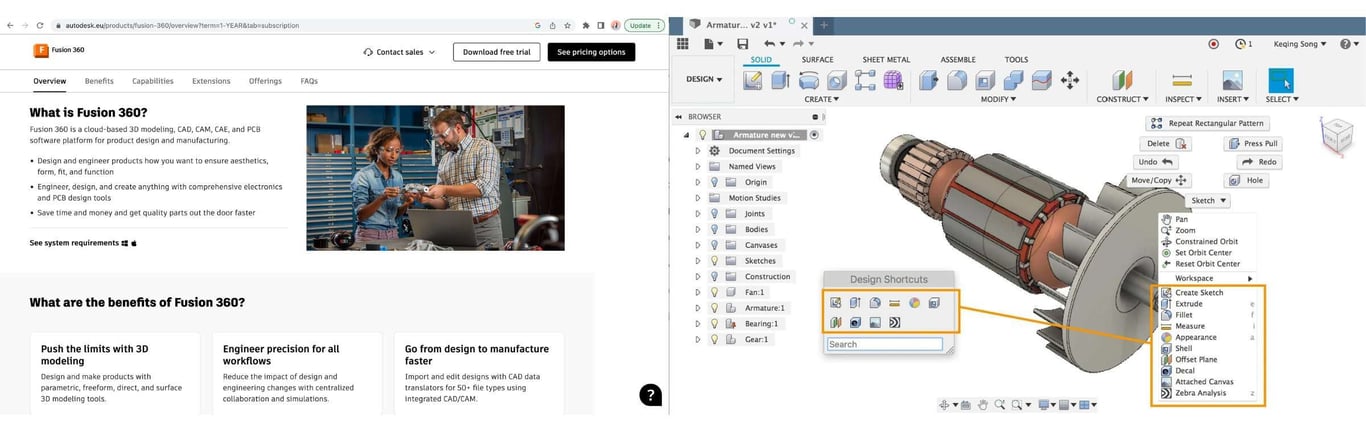
Task: Select the Shell icon in Modify group
Action: (985, 81)
